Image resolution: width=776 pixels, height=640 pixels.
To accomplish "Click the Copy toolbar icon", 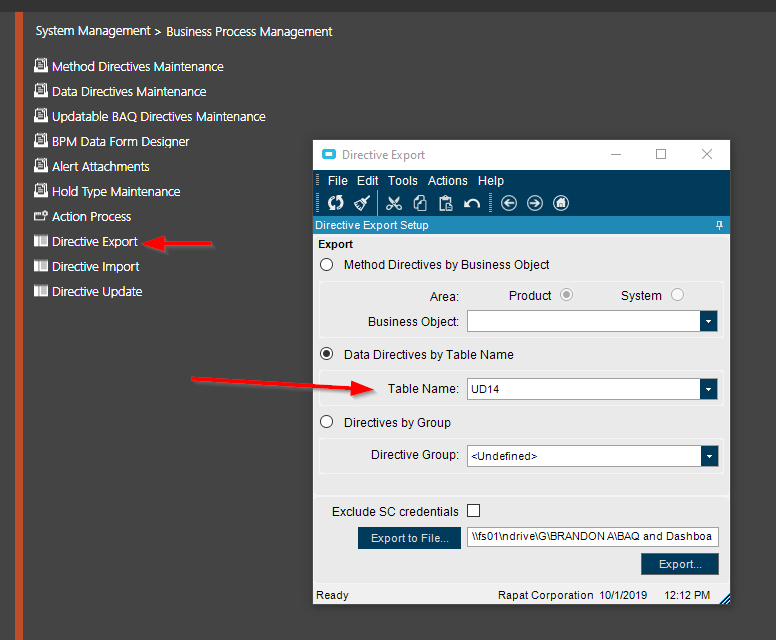I will point(420,203).
